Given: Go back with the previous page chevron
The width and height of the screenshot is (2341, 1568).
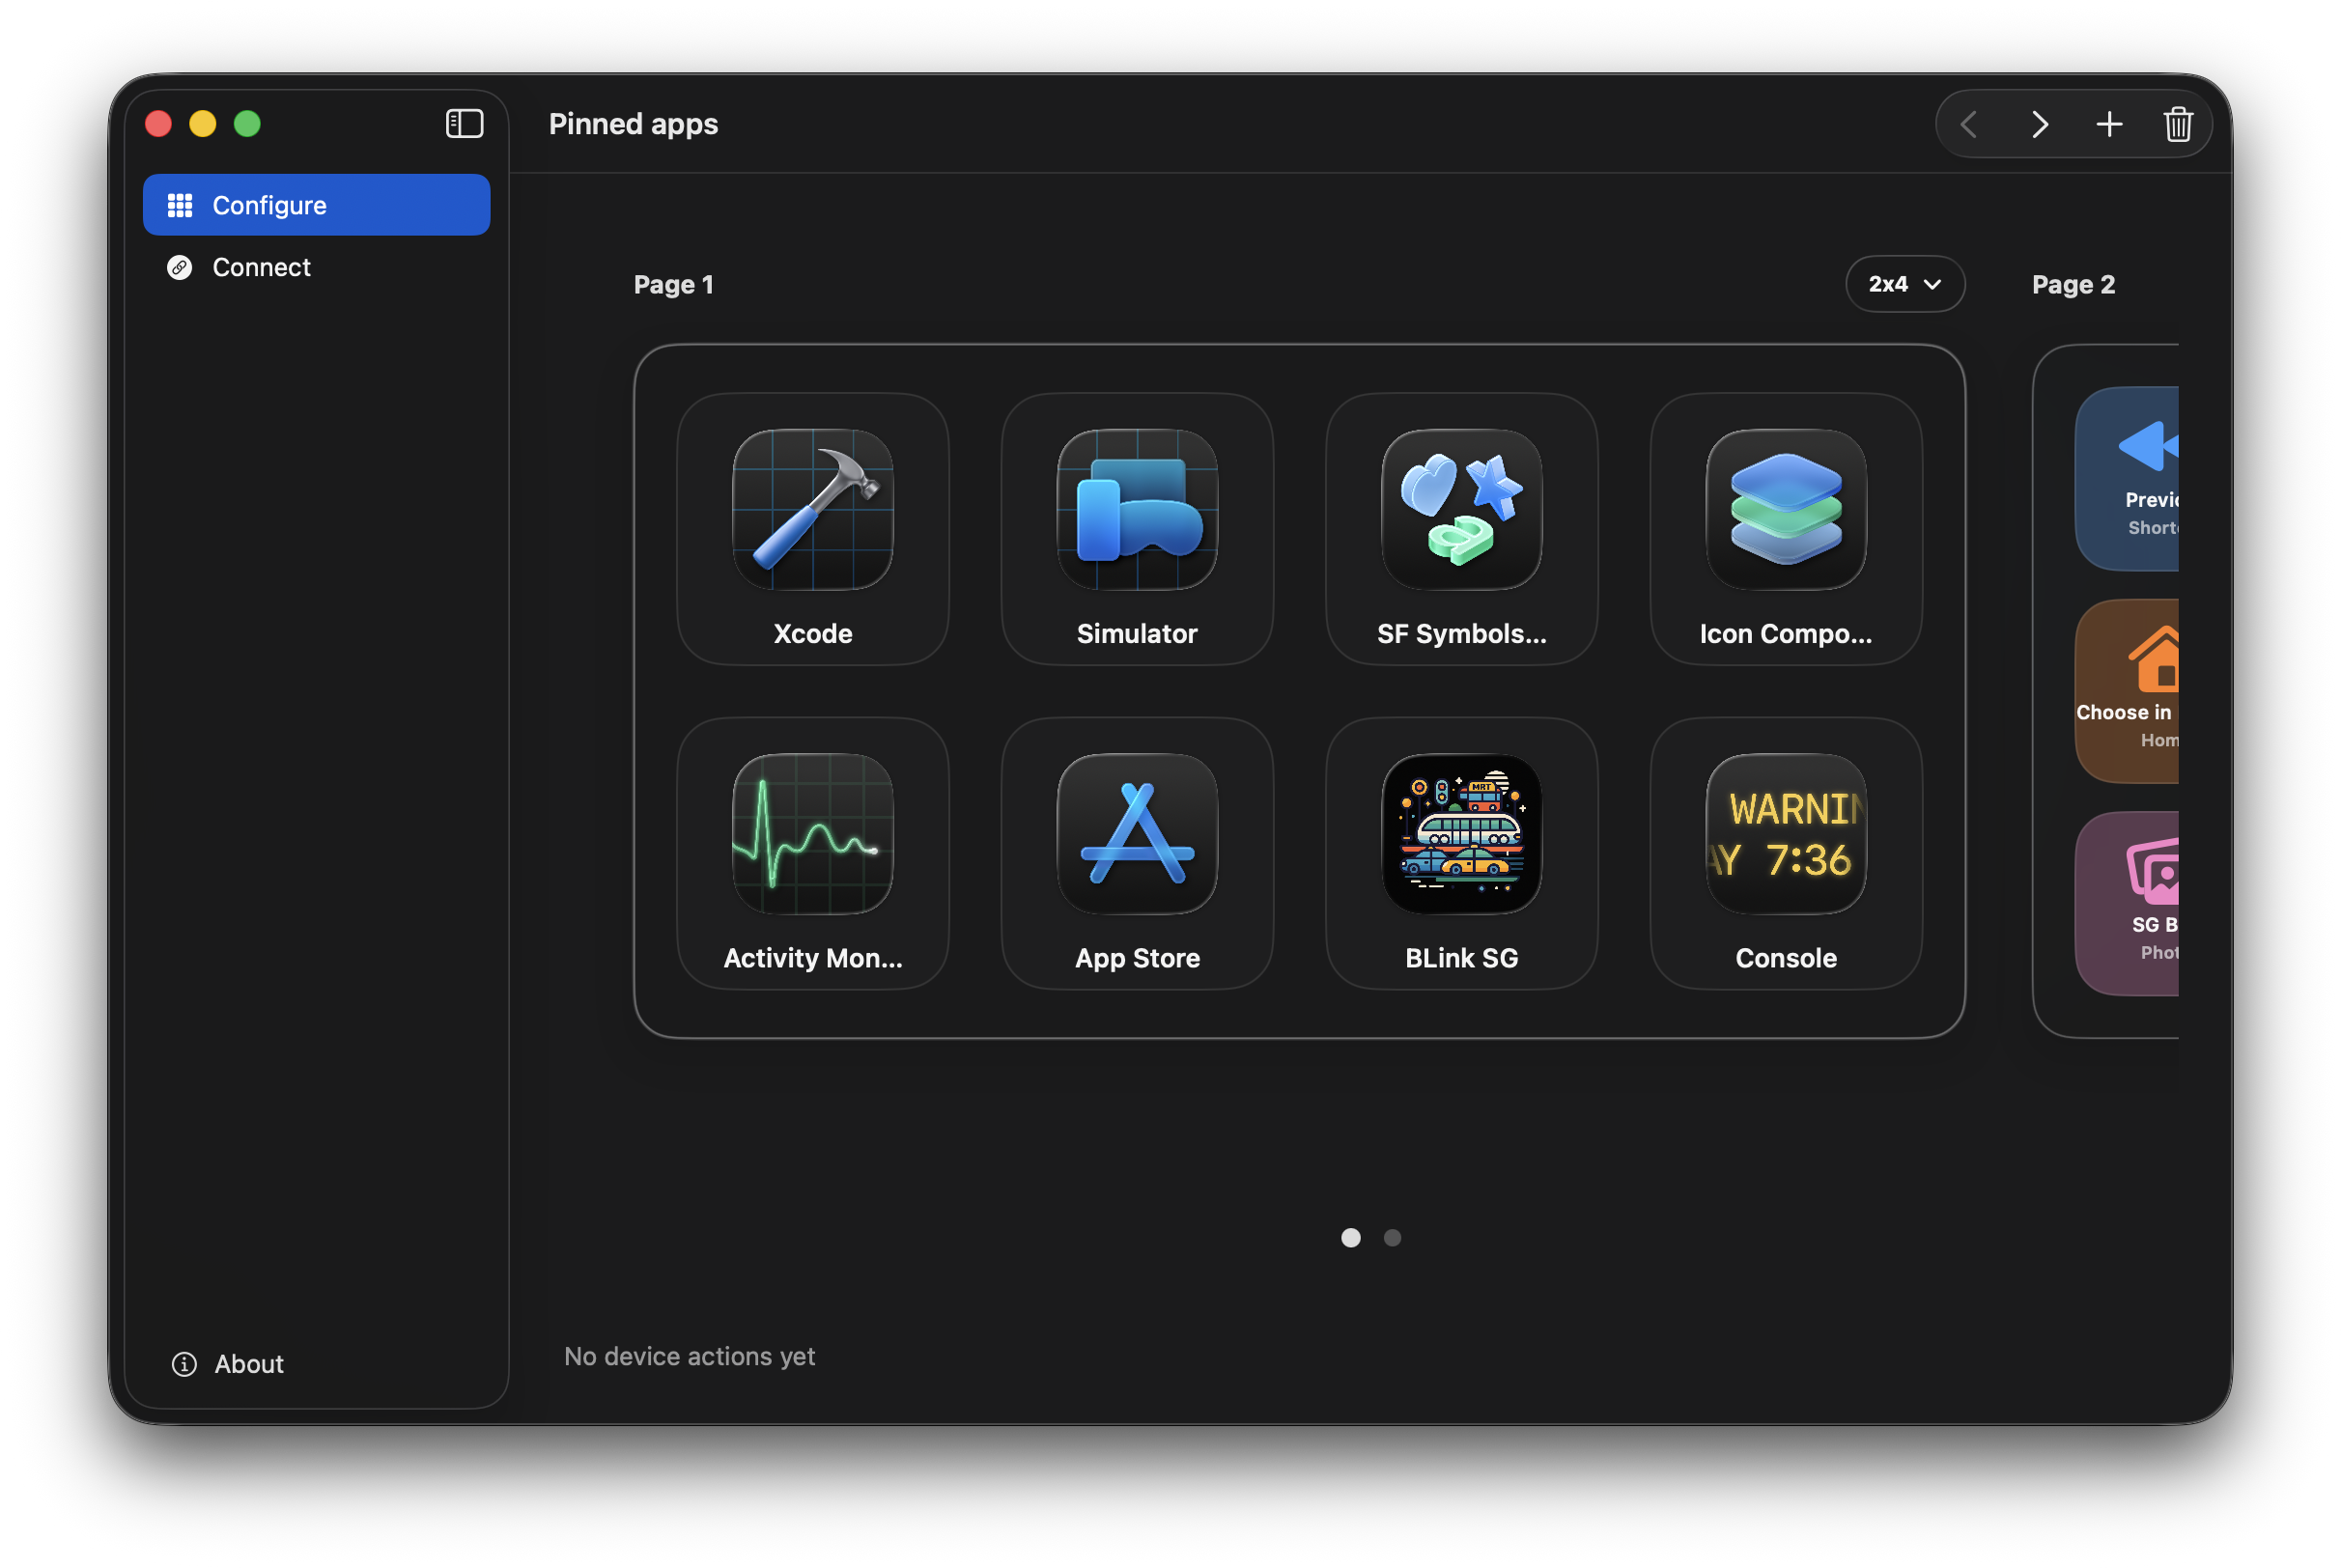Looking at the screenshot, I should point(1969,124).
